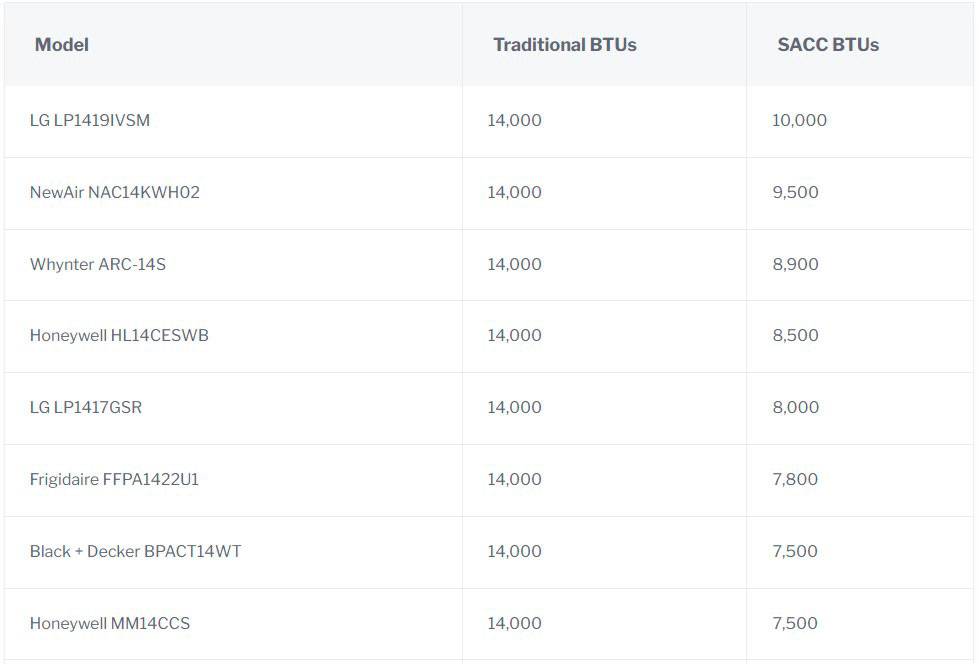This screenshot has width=979, height=664.
Task: Select the NewAir NAC14KWH02 model cell
Action: point(115,192)
